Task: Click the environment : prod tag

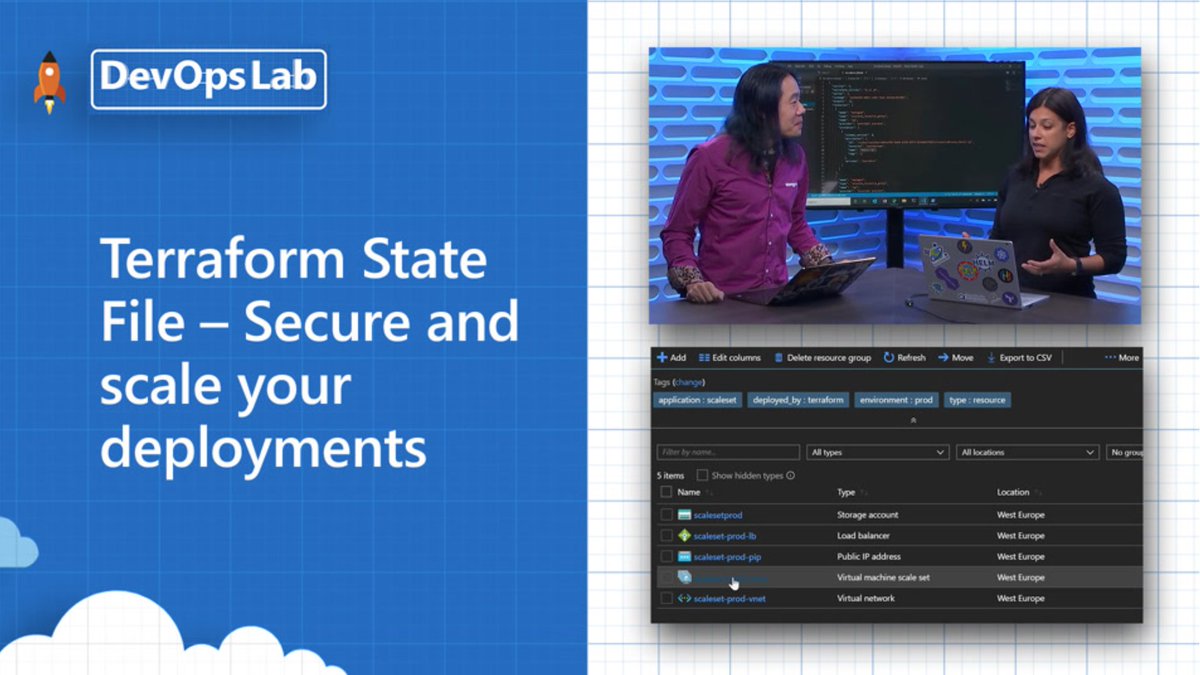Action: [x=896, y=400]
